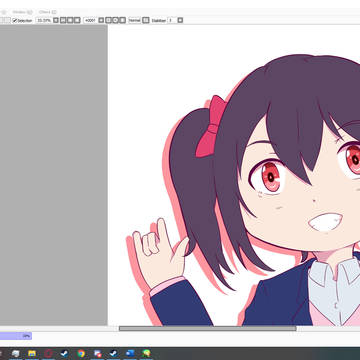Click the Steam icon right of Chrome
Image resolution: width=360 pixels, height=360 pixels.
tap(113, 353)
